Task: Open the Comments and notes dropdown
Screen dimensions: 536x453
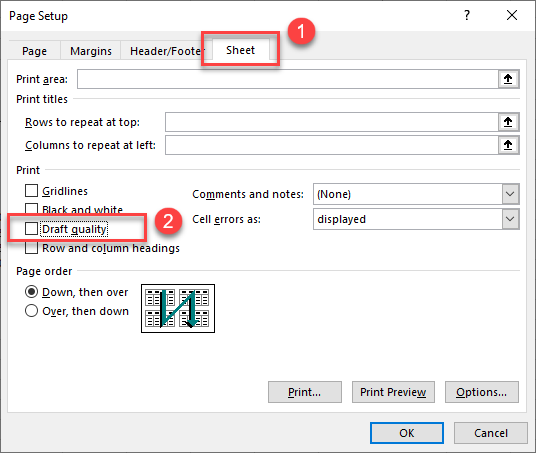Action: [x=510, y=194]
